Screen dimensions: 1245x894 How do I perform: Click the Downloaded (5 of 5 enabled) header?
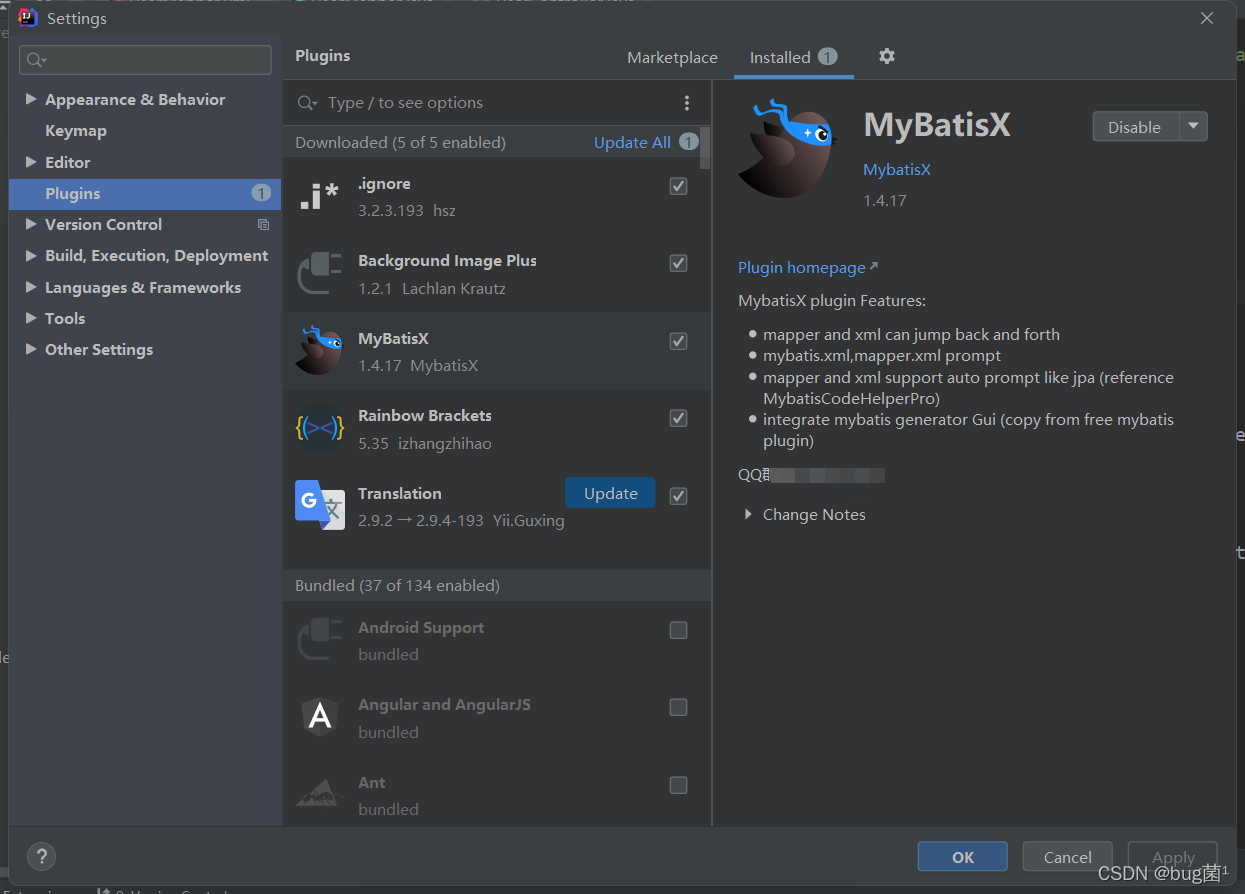(400, 142)
